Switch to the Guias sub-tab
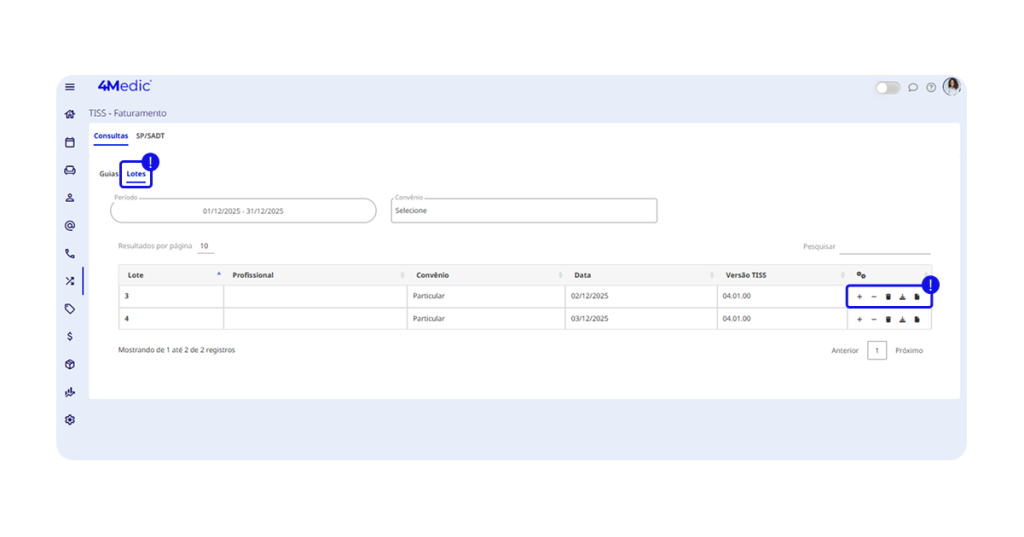The height and width of the screenshot is (537, 1024). [x=108, y=174]
